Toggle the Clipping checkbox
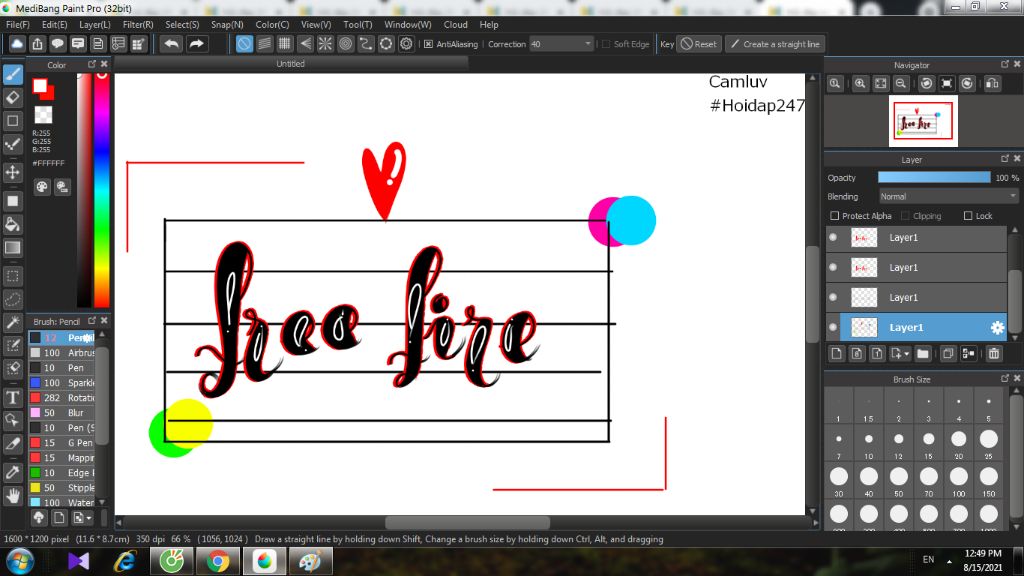 coord(905,216)
